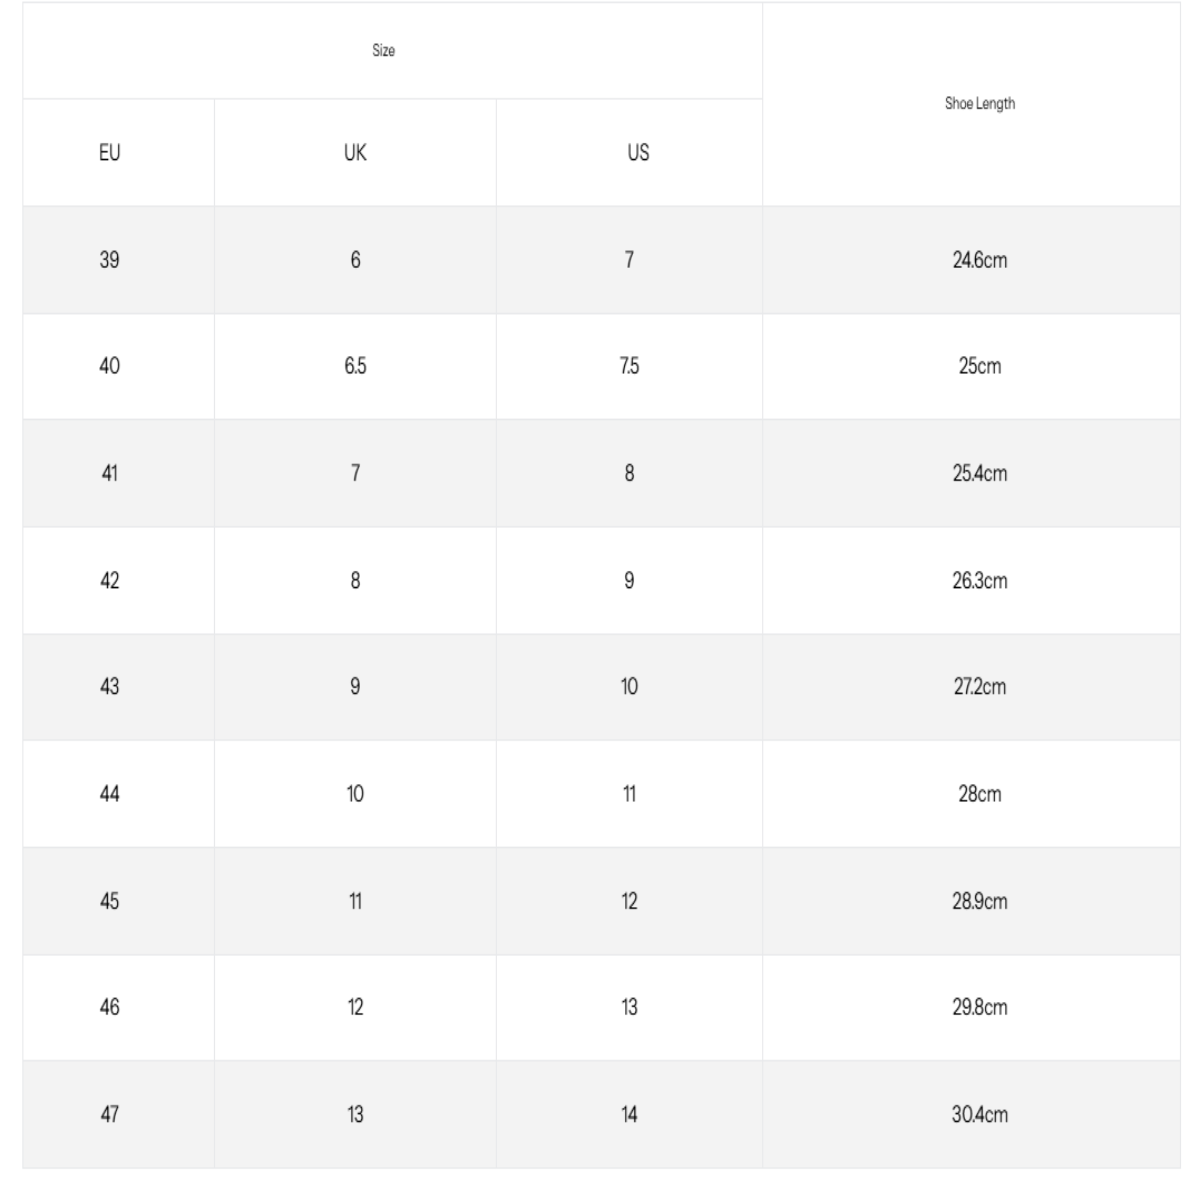This screenshot has width=1200, height=1200.
Task: Click EU size 42 cell
Action: coord(110,580)
